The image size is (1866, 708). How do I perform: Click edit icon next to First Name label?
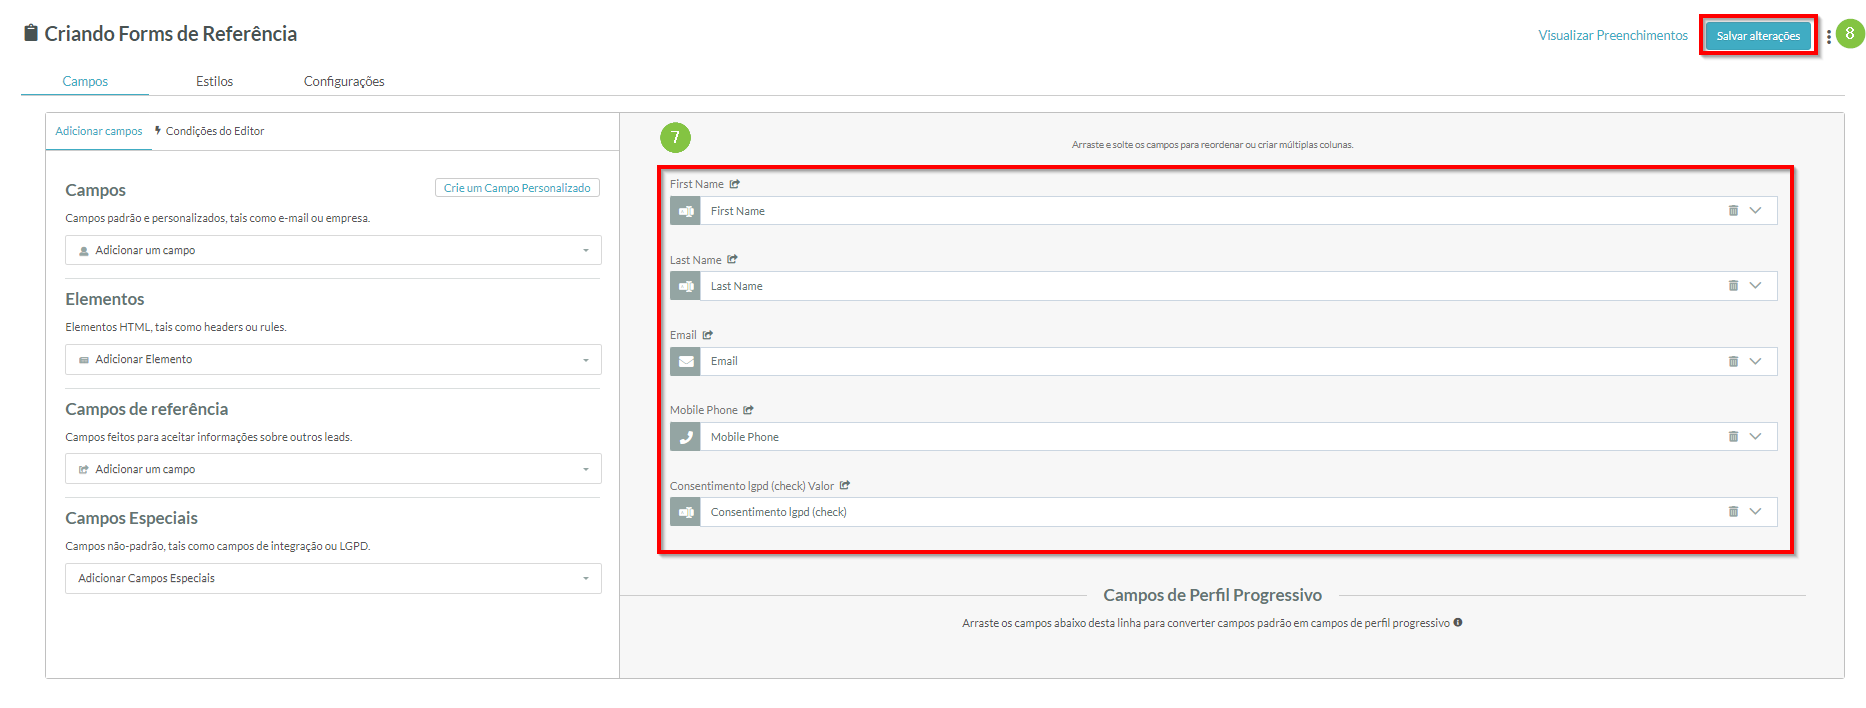tap(735, 184)
